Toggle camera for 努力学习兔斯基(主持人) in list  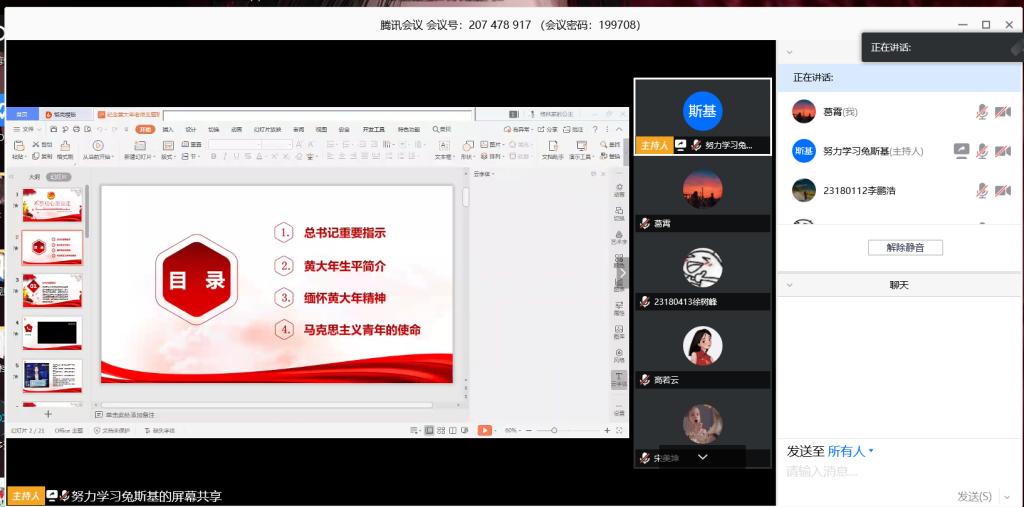(x=1002, y=151)
